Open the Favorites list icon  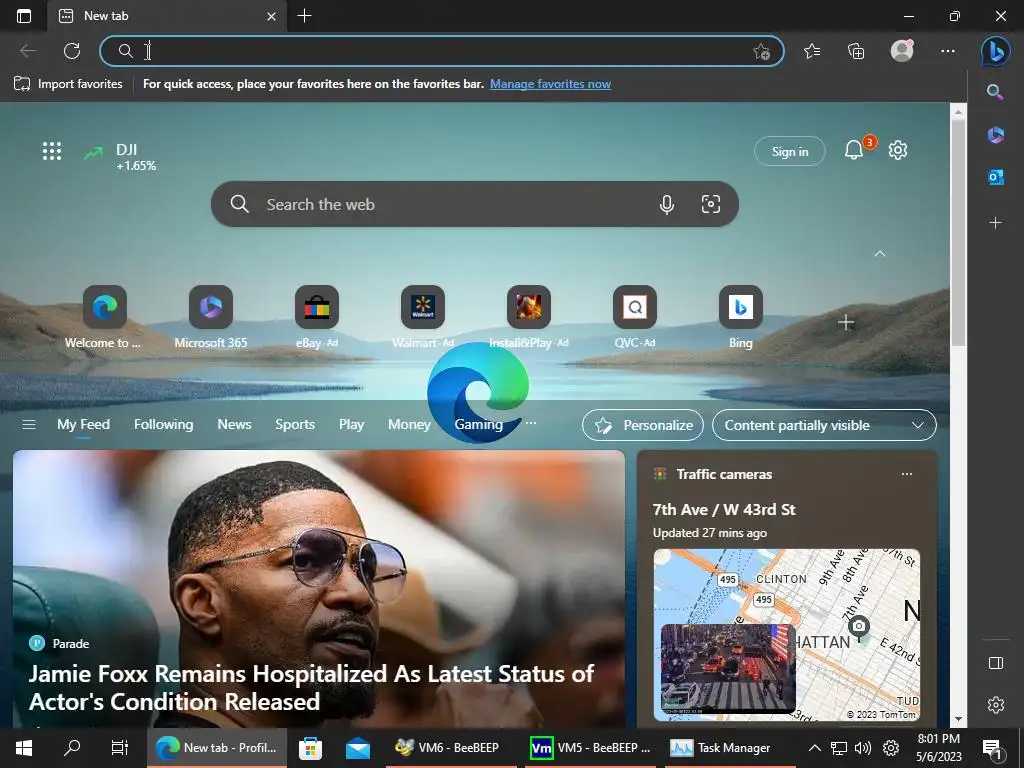click(812, 51)
